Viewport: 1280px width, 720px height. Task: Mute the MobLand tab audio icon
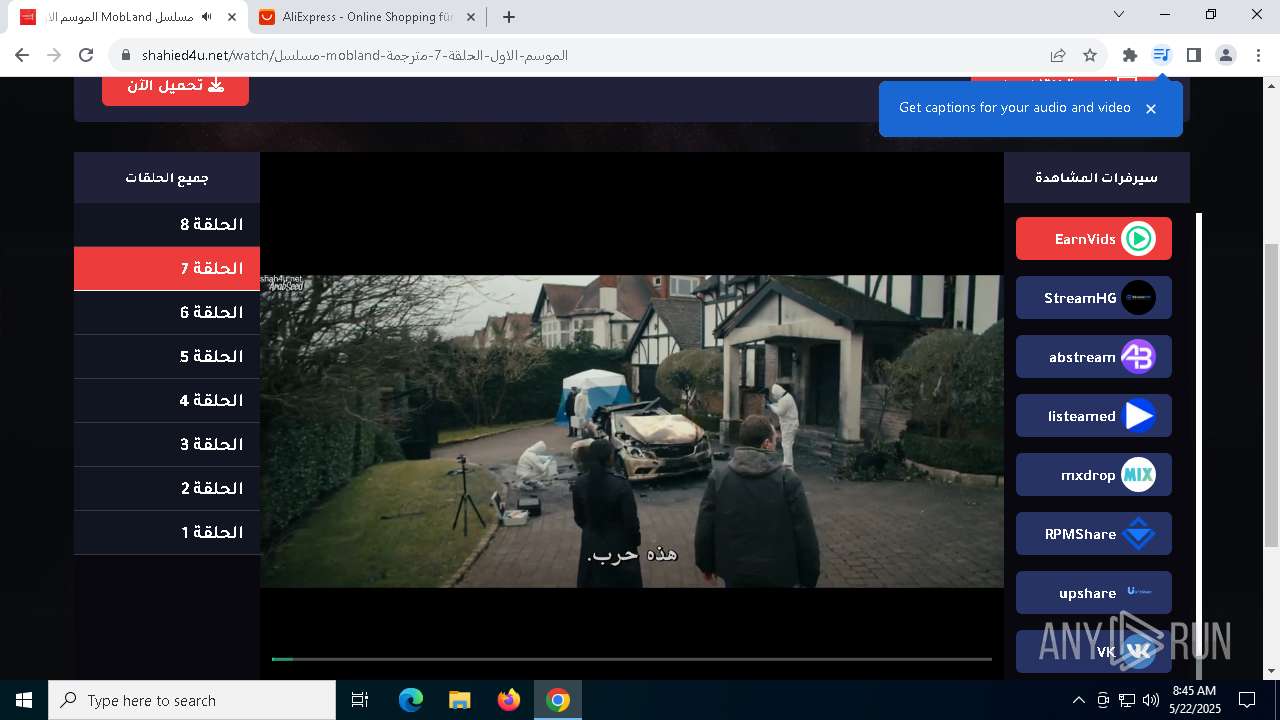point(207,17)
